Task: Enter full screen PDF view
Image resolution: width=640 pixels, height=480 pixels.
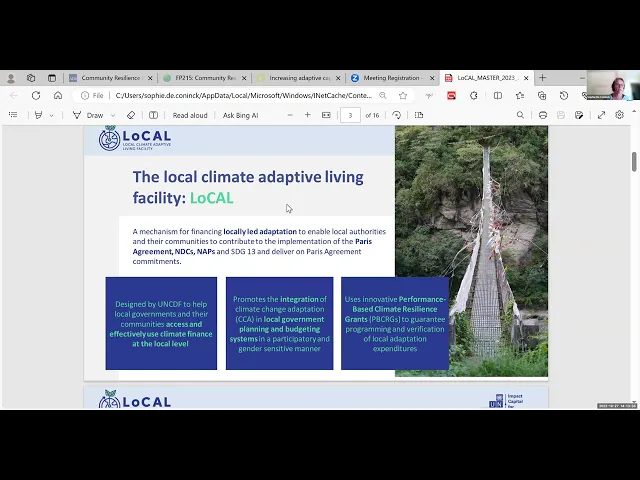Action: pos(601,115)
